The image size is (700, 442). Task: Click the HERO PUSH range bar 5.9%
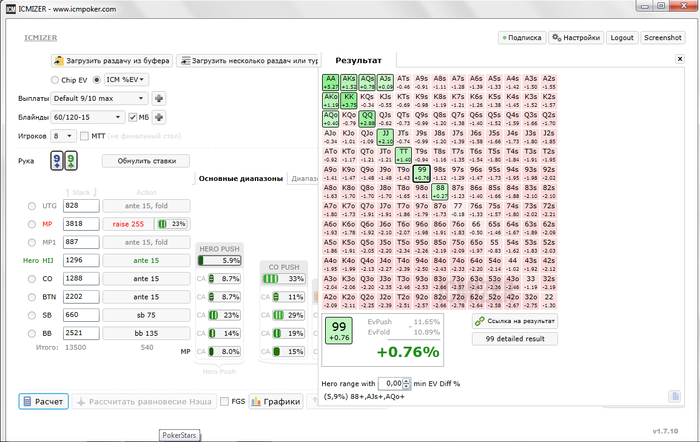coord(219,261)
